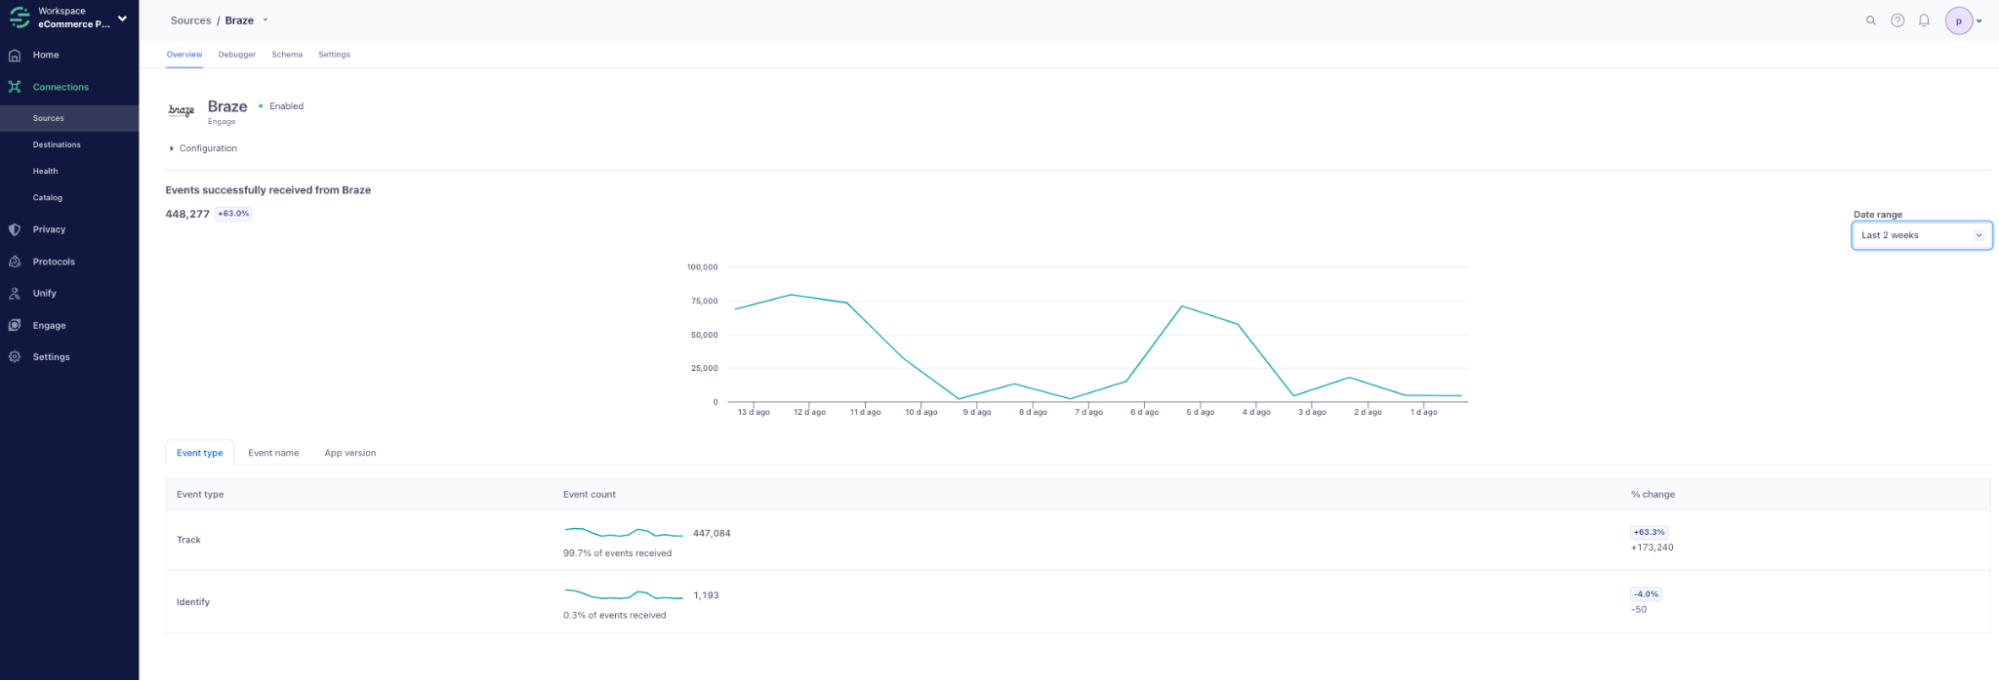Image resolution: width=1999 pixels, height=681 pixels.
Task: Click the % change column header
Action: click(x=1653, y=494)
